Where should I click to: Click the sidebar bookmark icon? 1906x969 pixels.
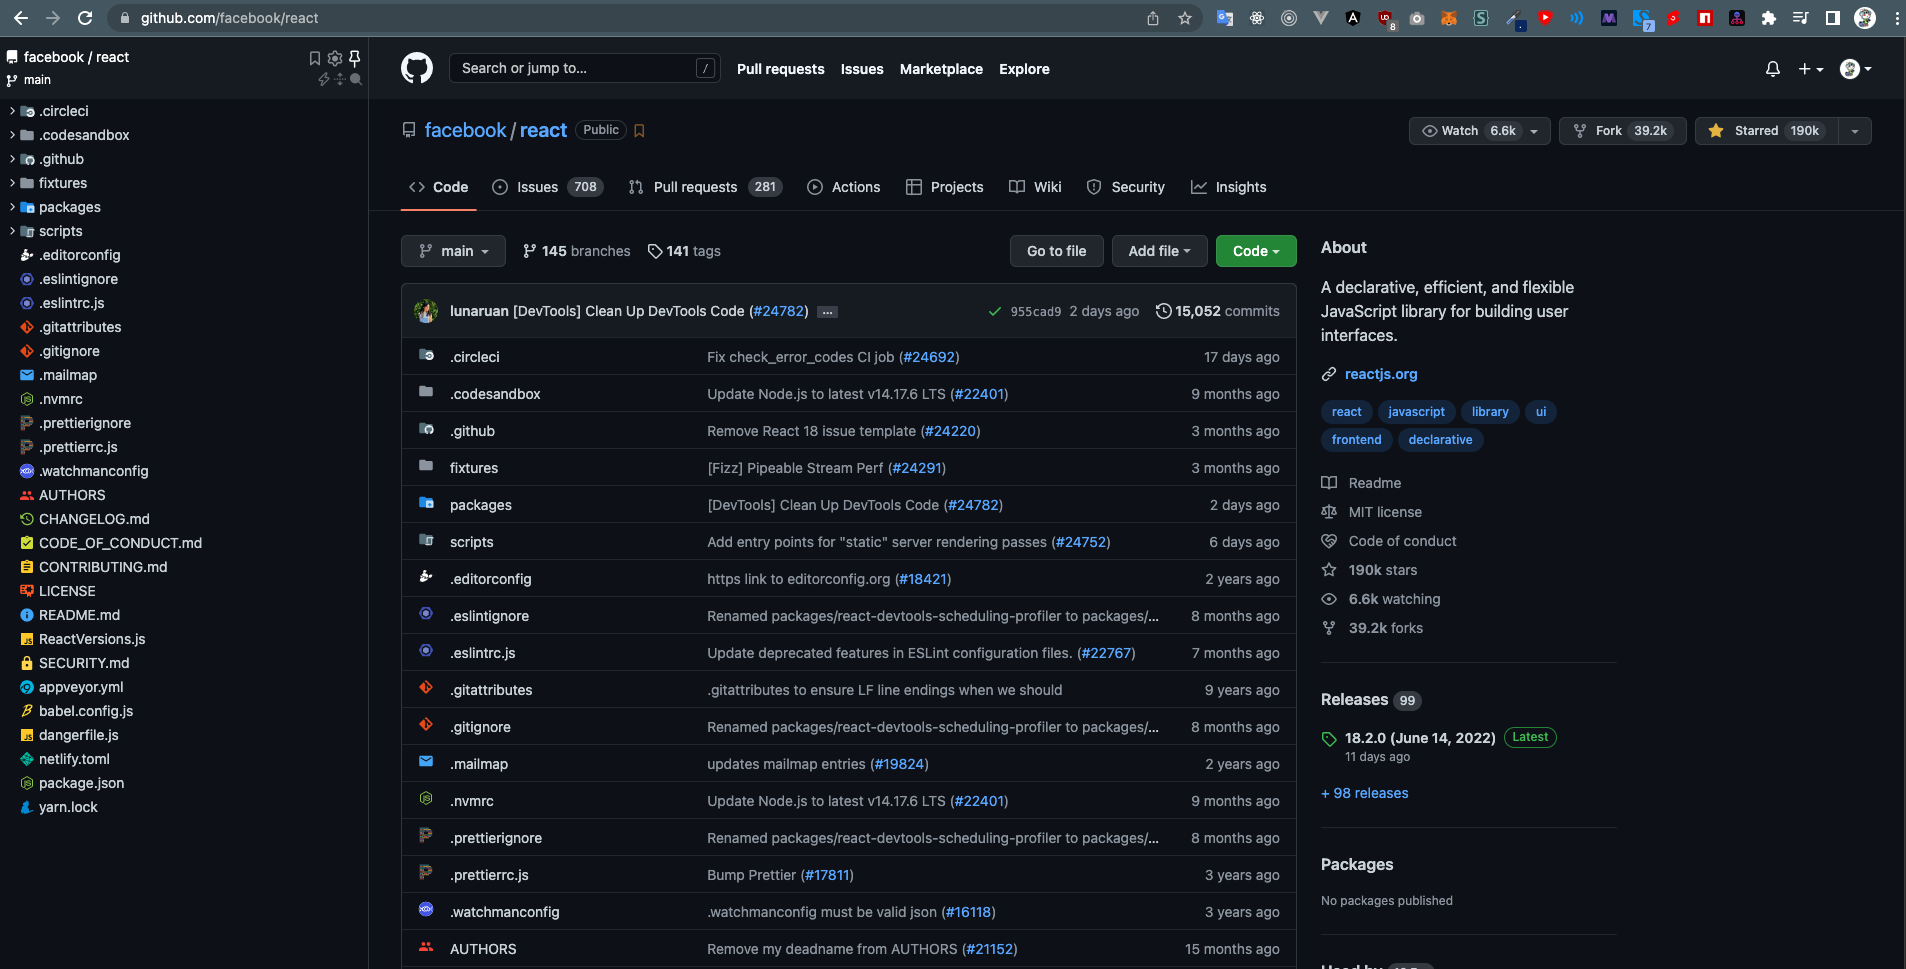[315, 58]
